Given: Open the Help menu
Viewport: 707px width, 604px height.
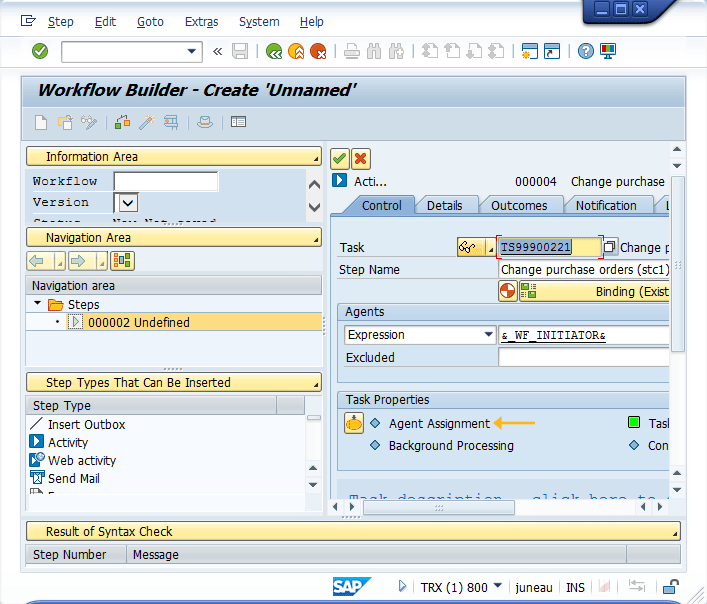Looking at the screenshot, I should click(312, 22).
